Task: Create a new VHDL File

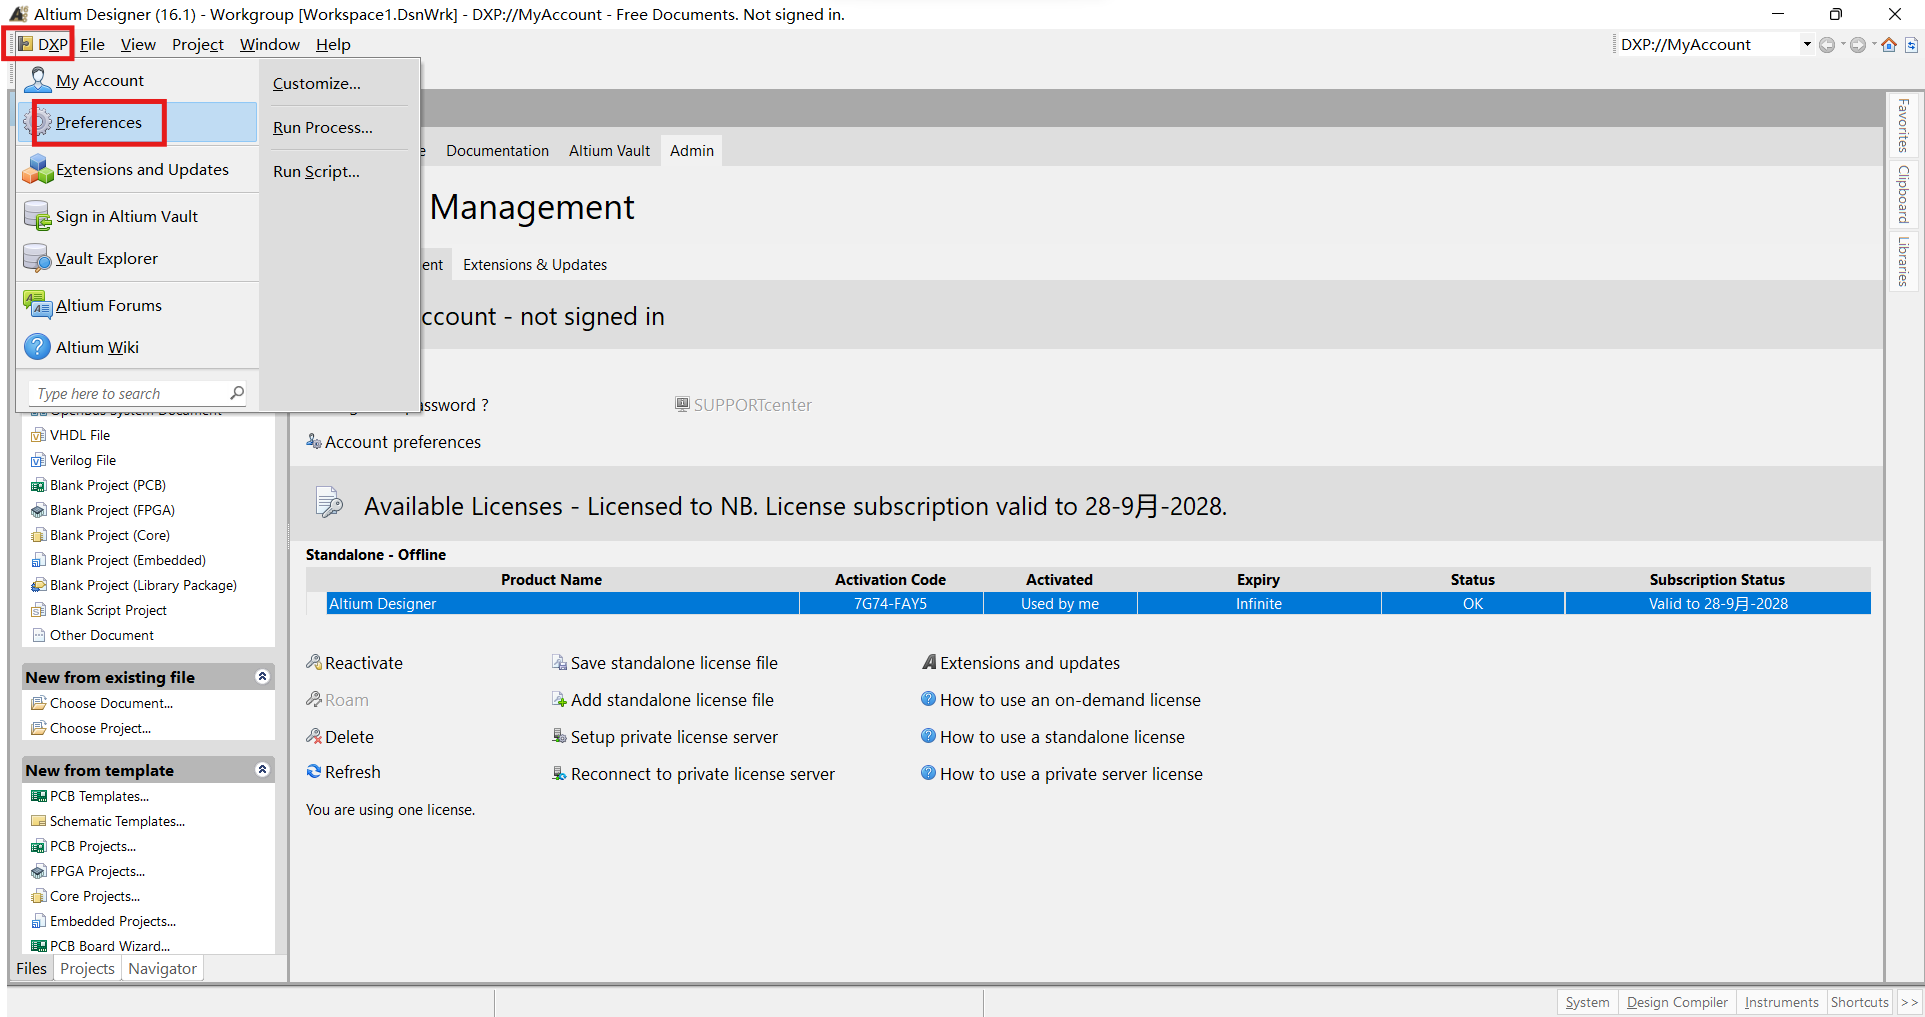Action: coord(71,435)
